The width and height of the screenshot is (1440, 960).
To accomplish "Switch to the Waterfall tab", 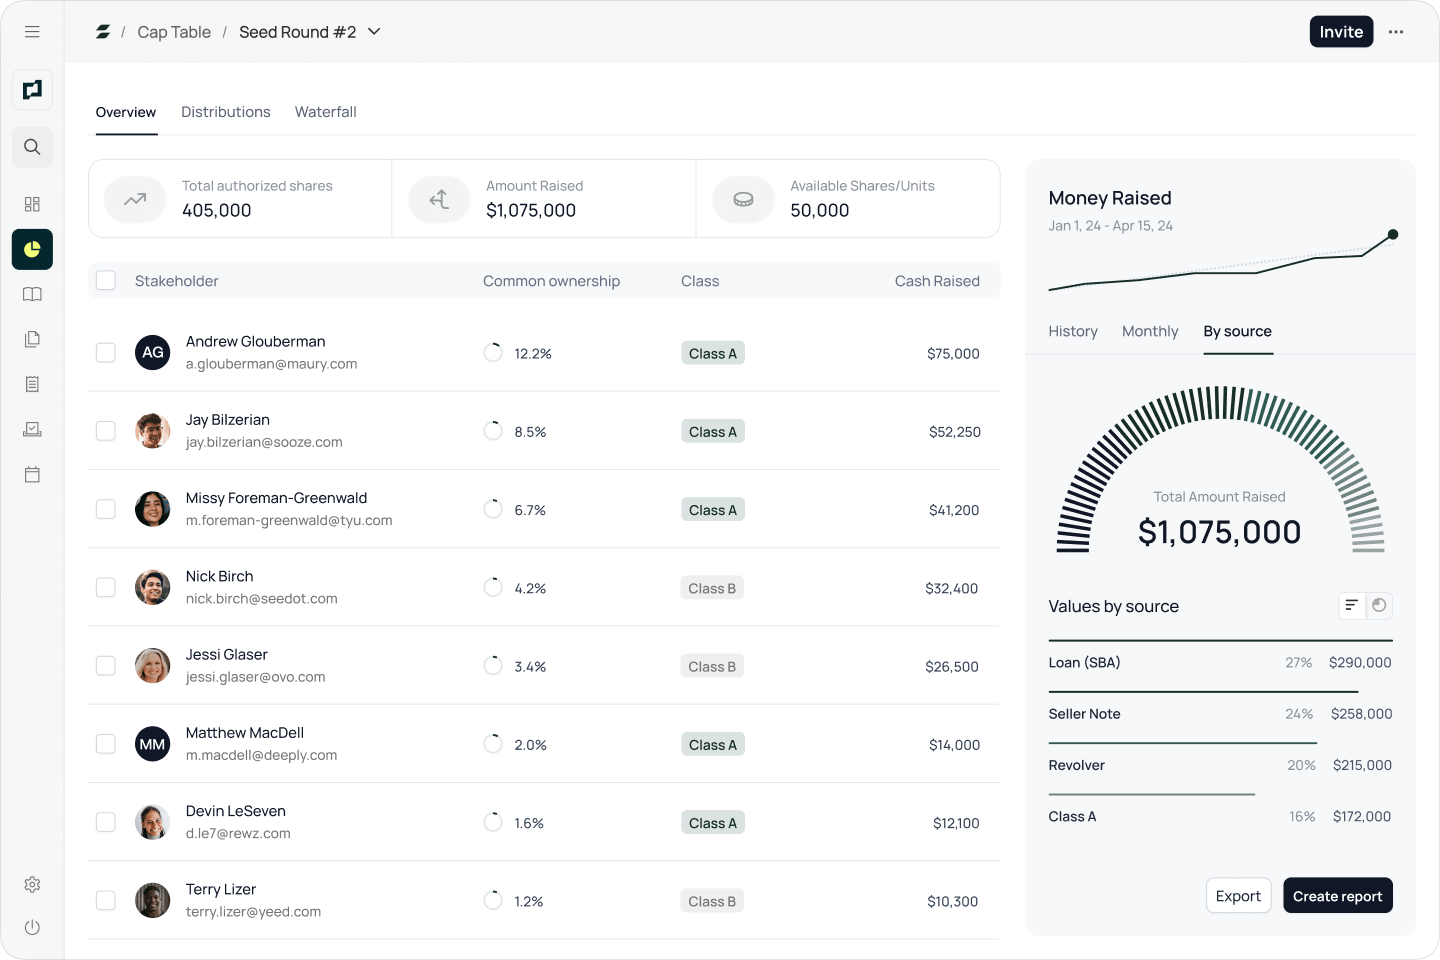I will [325, 112].
